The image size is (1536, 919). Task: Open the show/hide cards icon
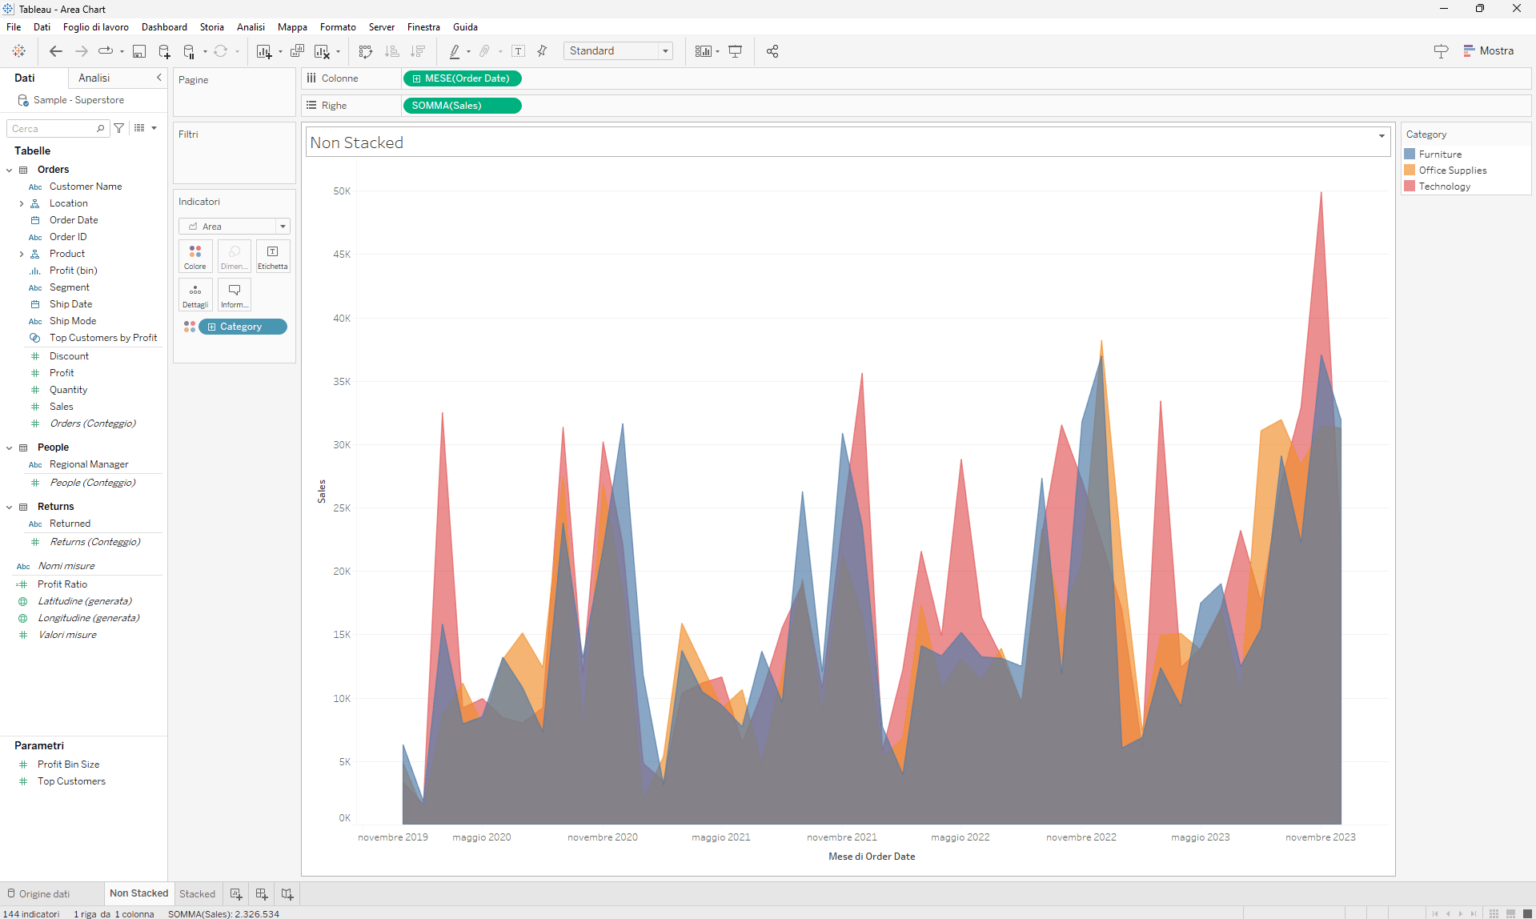point(703,51)
